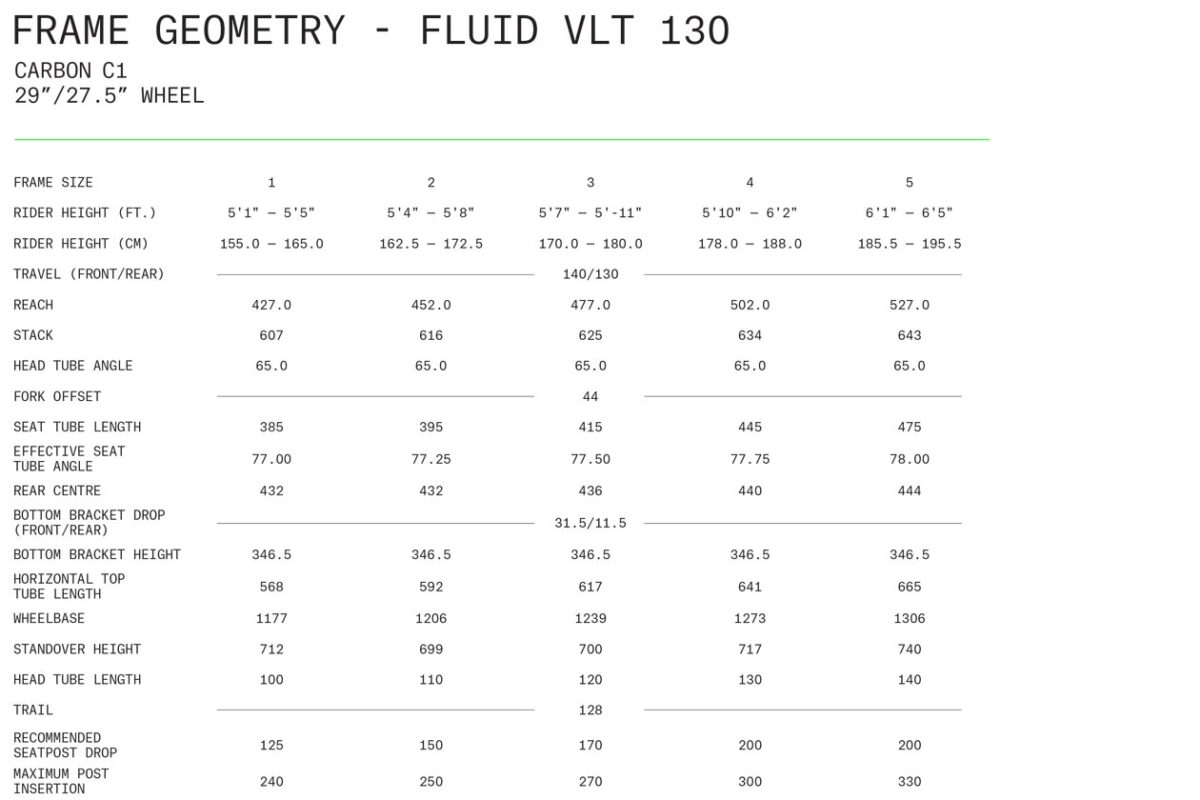The image size is (1200, 800).
Task: Click the seat tube length 385
Action: point(272,427)
